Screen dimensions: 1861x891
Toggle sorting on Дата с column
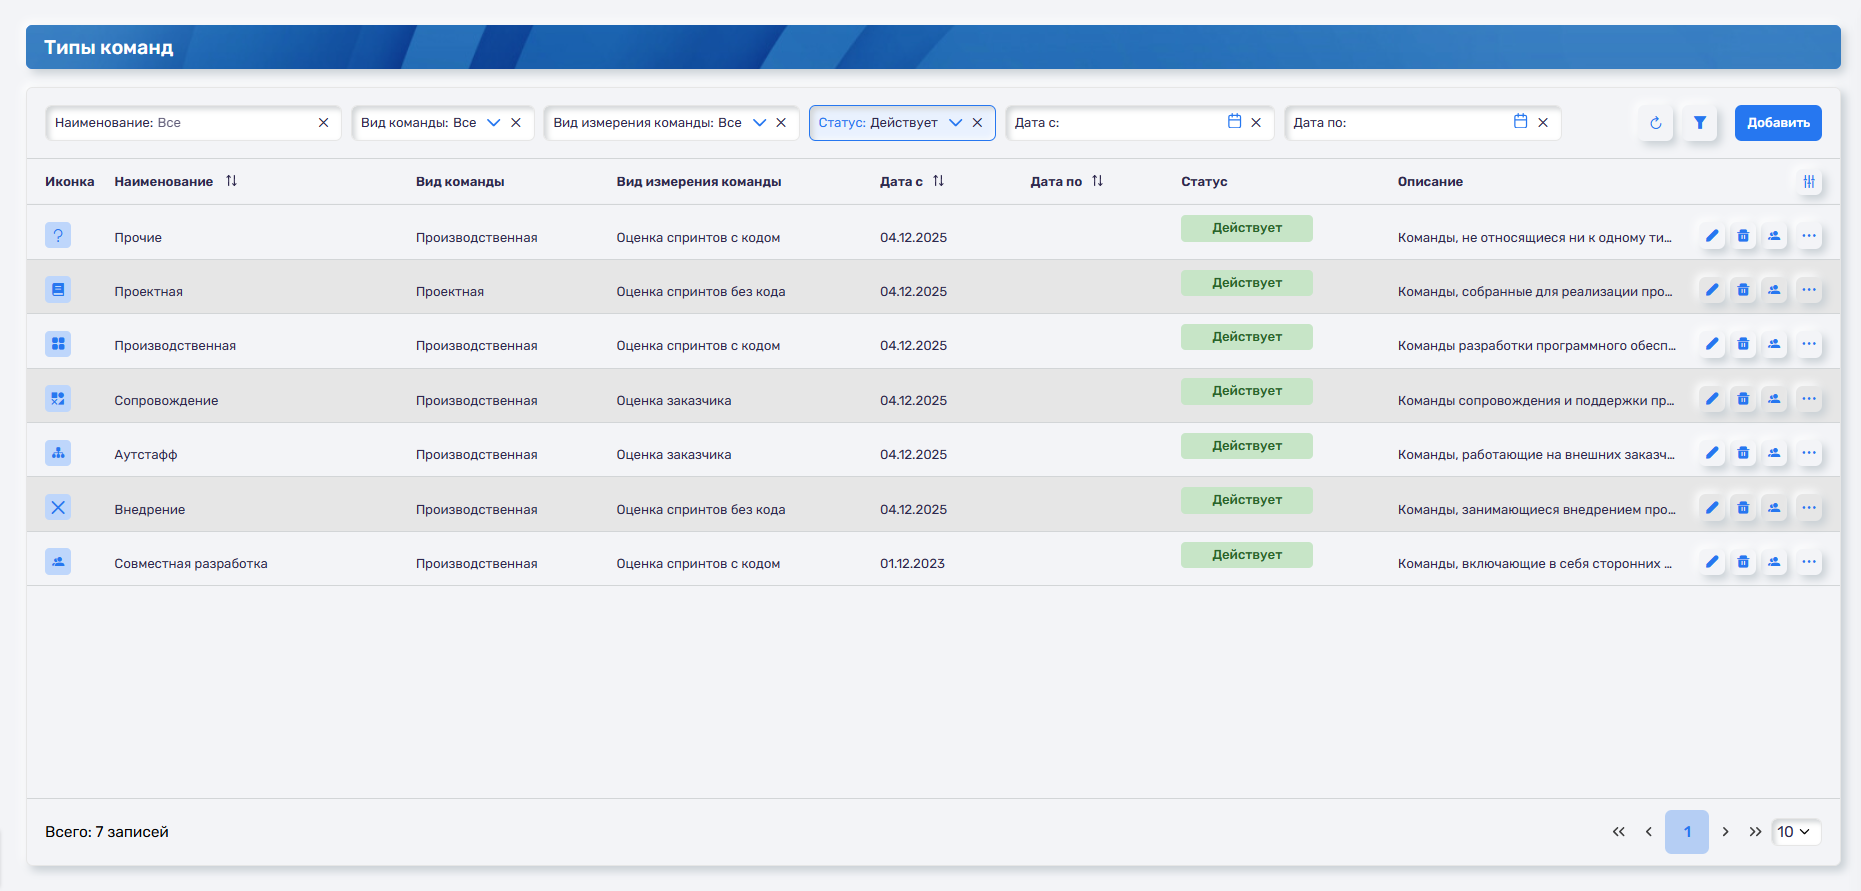coord(938,181)
